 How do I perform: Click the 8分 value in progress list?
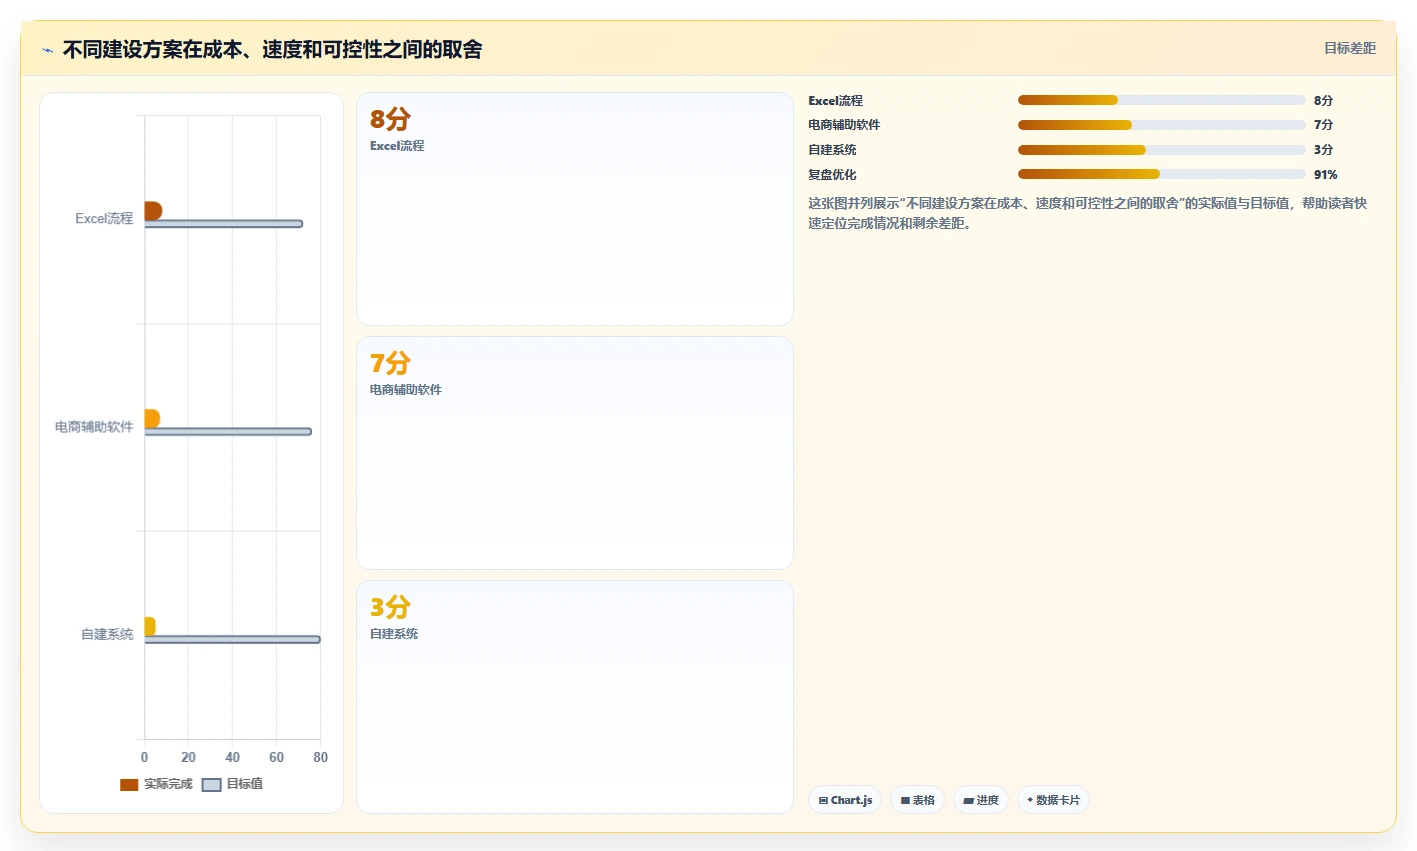[1323, 101]
